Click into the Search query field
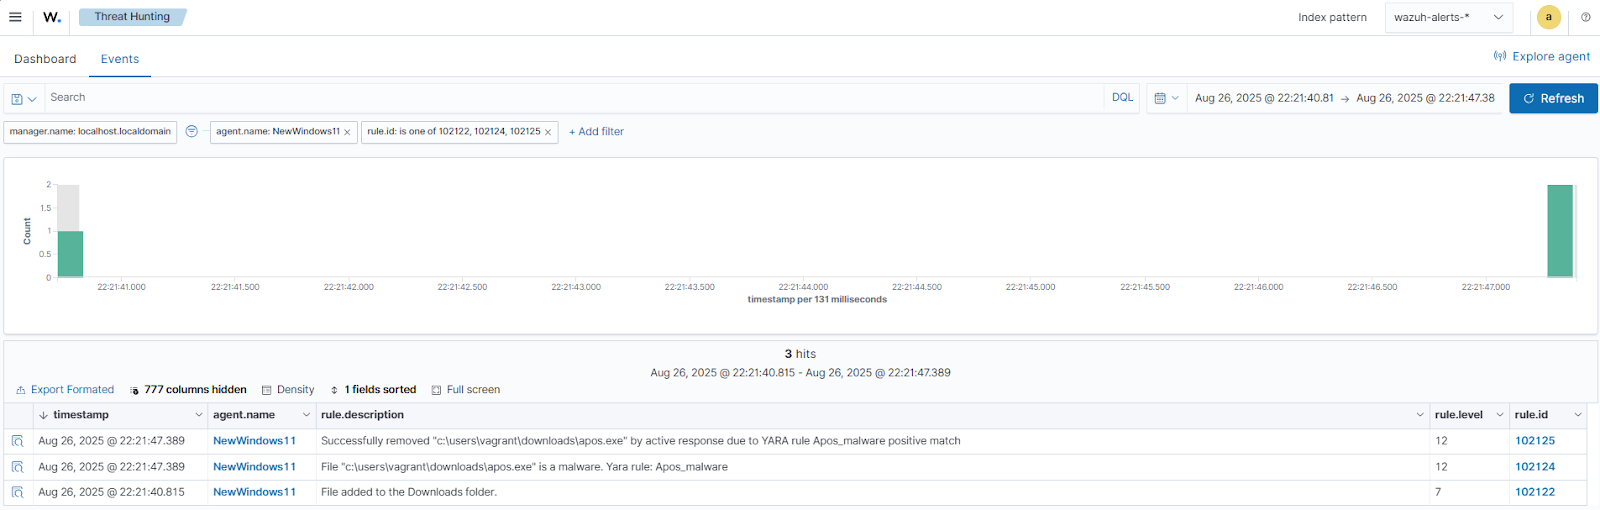 (x=570, y=98)
